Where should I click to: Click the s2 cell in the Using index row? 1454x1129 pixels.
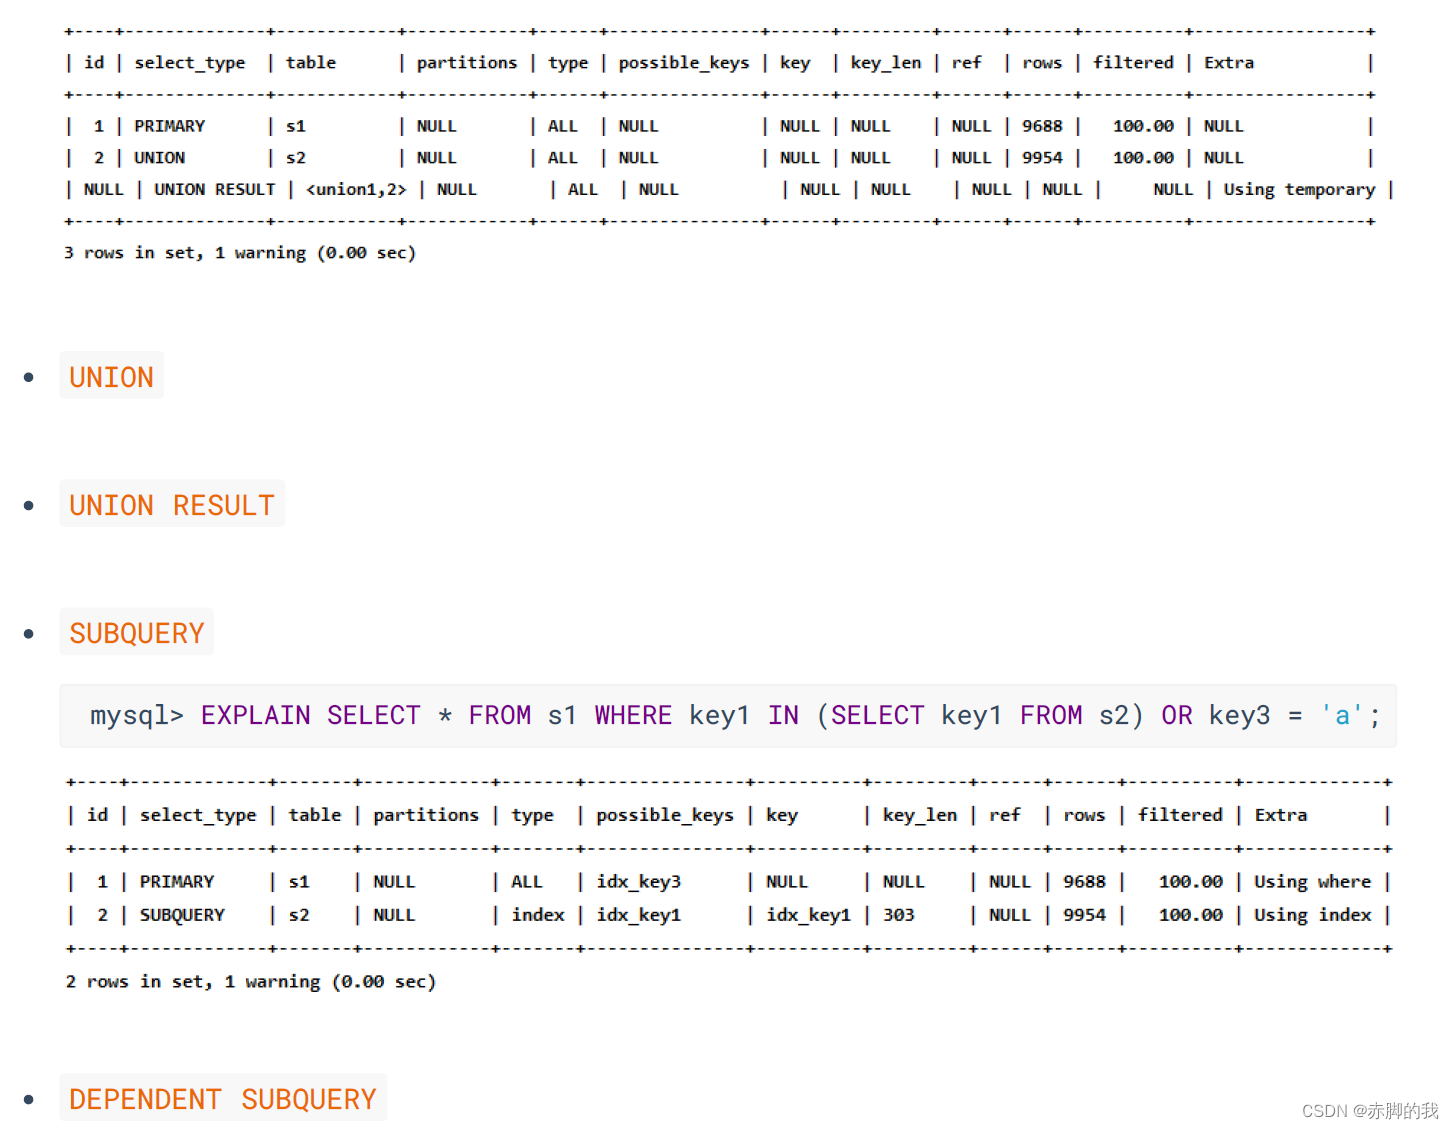click(x=299, y=915)
